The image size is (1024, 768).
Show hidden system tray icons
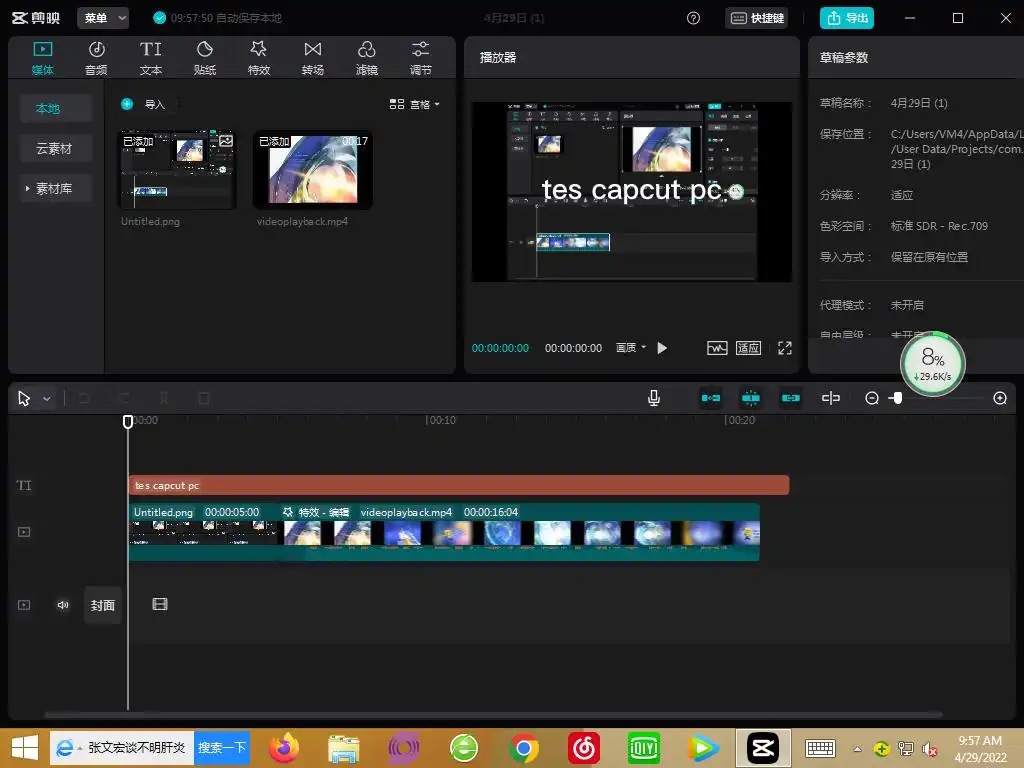[x=857, y=749]
